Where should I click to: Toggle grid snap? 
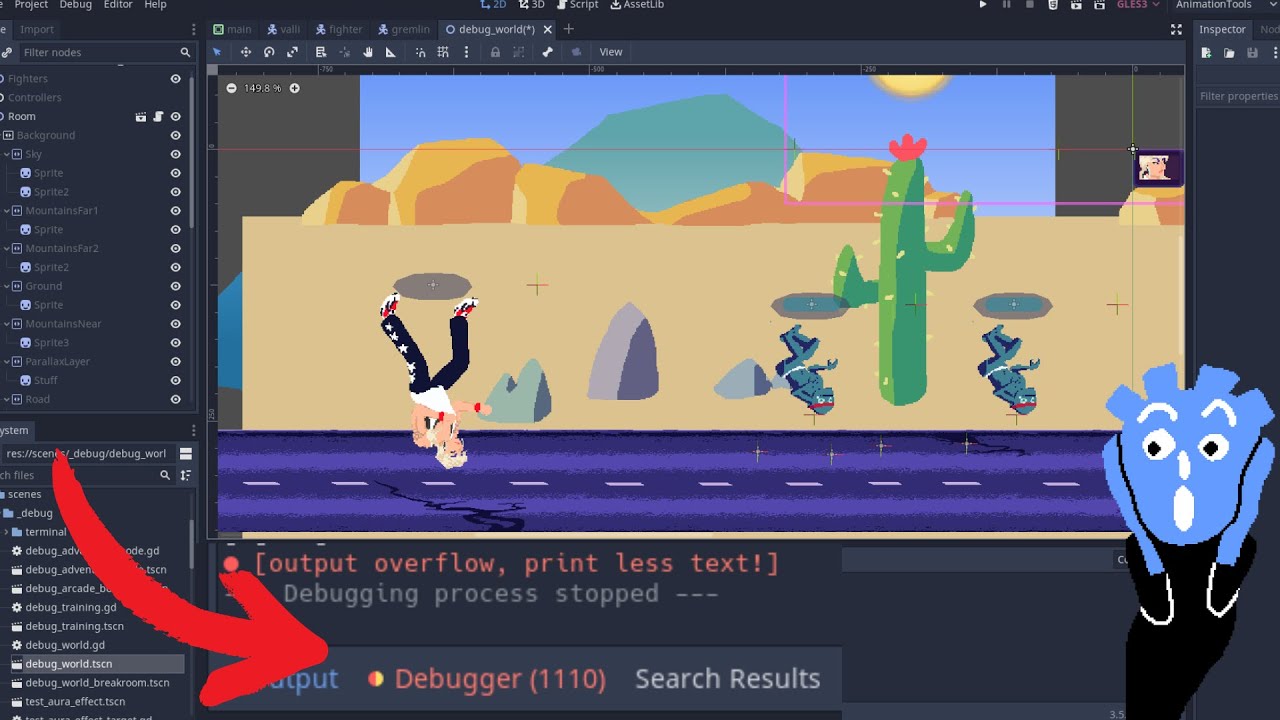coord(443,52)
